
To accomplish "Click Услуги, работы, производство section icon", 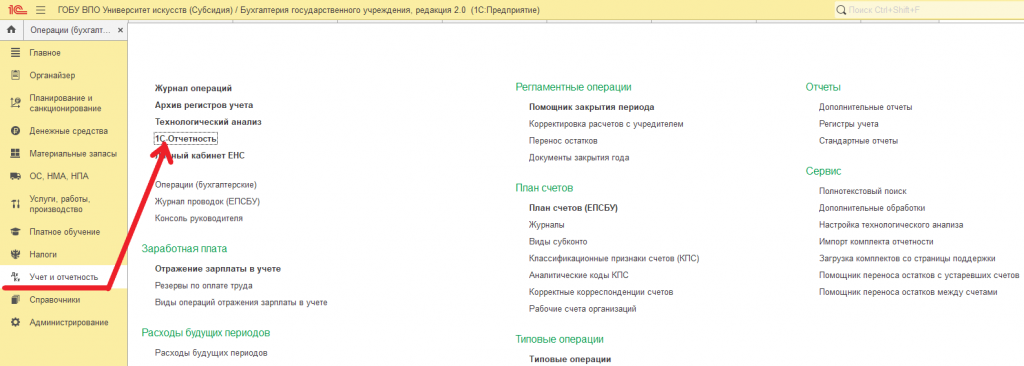I will coord(16,204).
